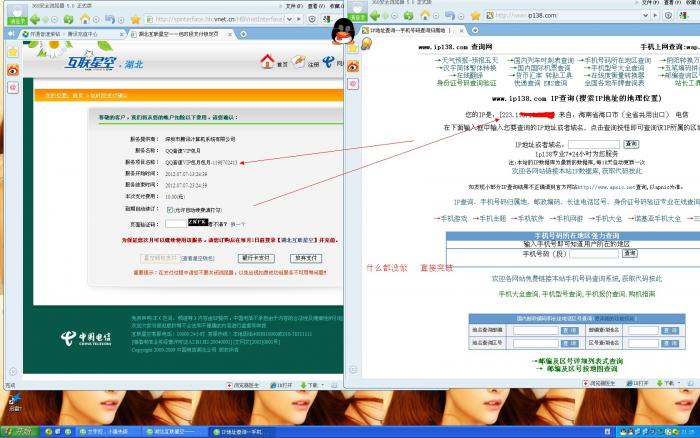Open Weibo eye icon in right browser sidebar

[x=353, y=67]
